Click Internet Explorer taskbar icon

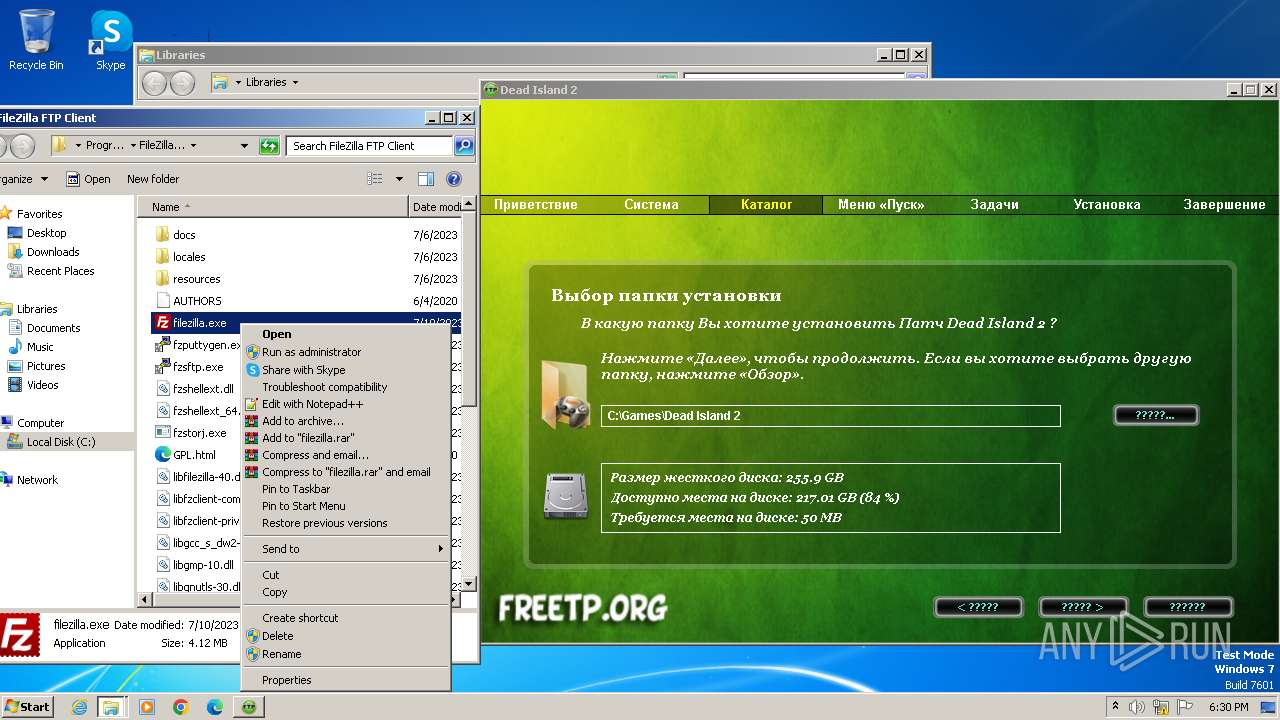[79, 707]
